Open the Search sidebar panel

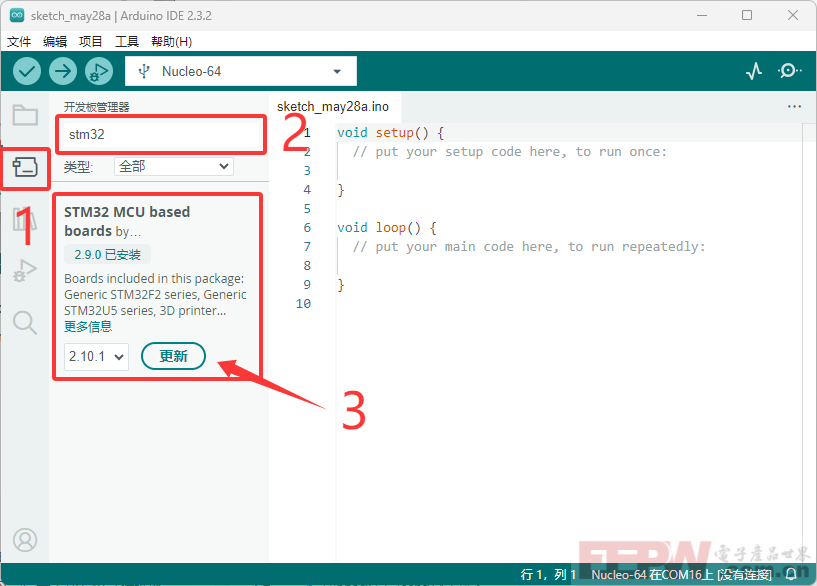pos(25,322)
